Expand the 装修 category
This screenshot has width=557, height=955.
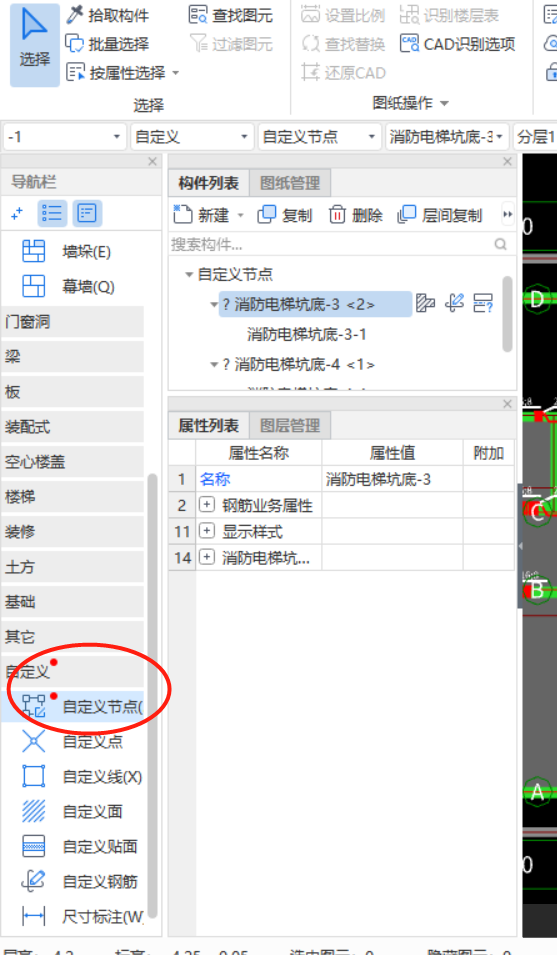(x=73, y=532)
